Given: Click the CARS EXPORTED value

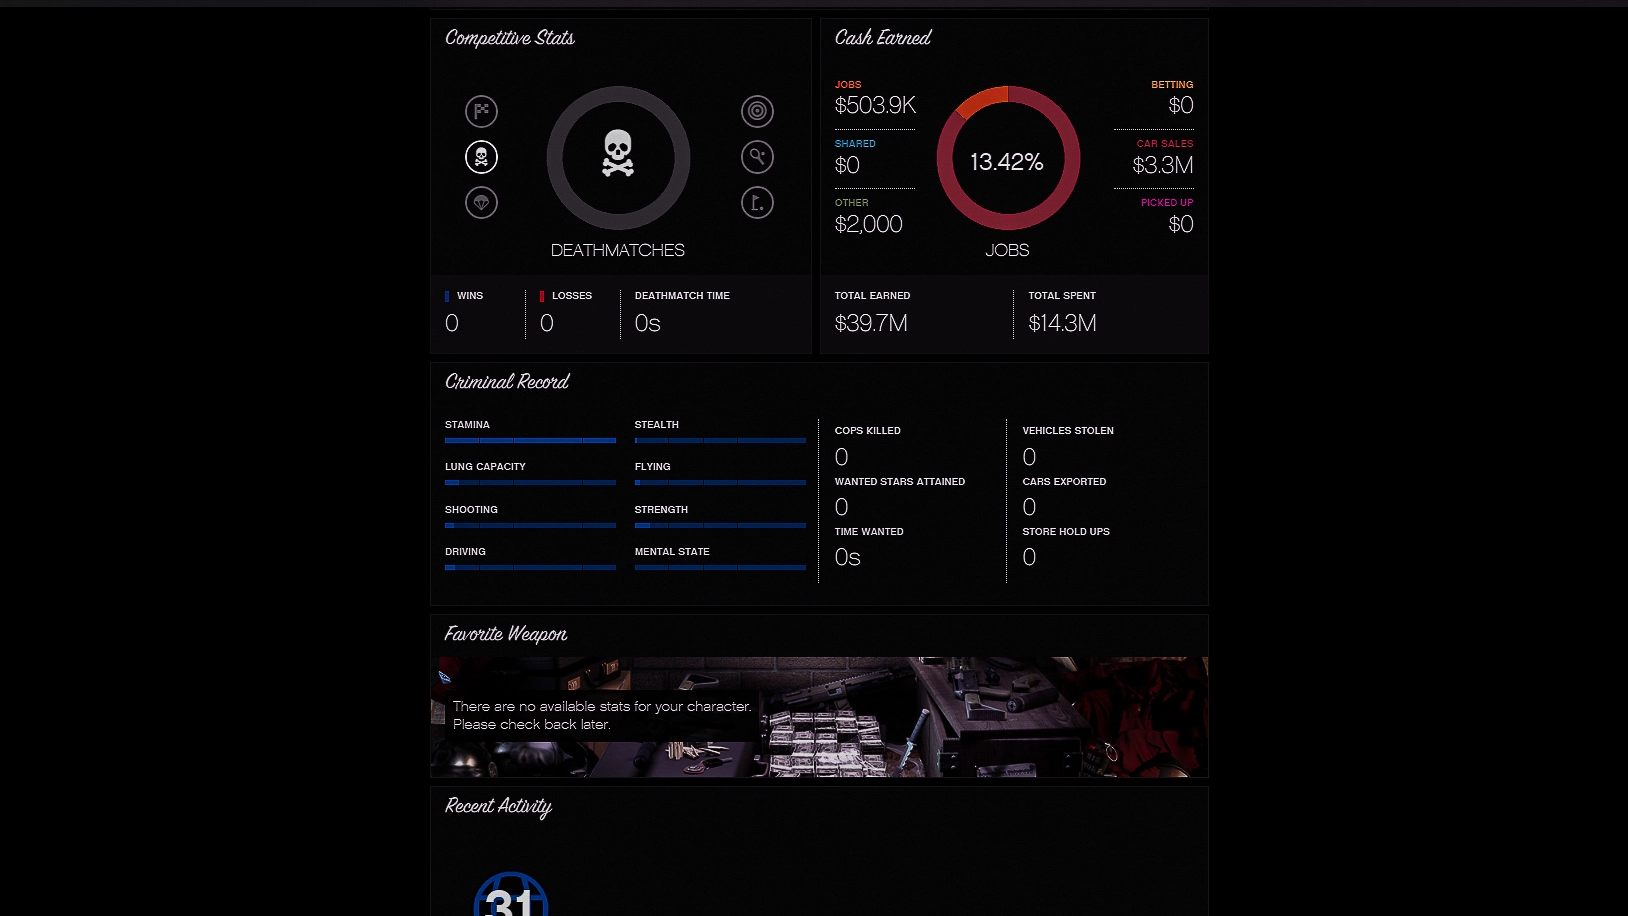Looking at the screenshot, I should click(x=1030, y=507).
